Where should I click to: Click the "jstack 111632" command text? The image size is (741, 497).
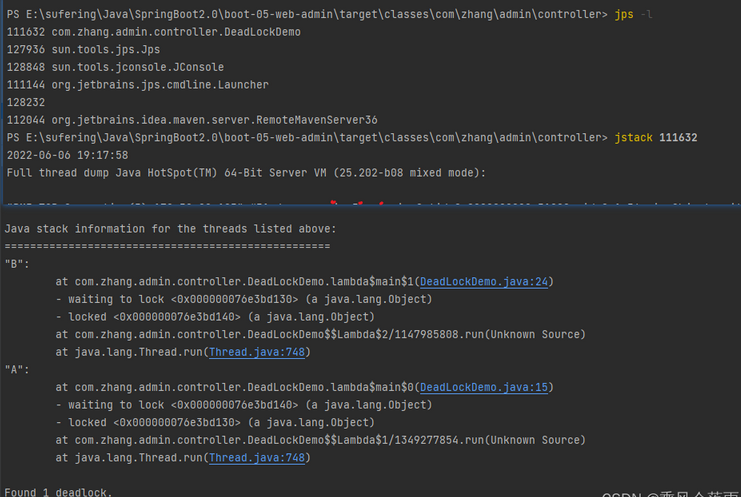pos(657,137)
